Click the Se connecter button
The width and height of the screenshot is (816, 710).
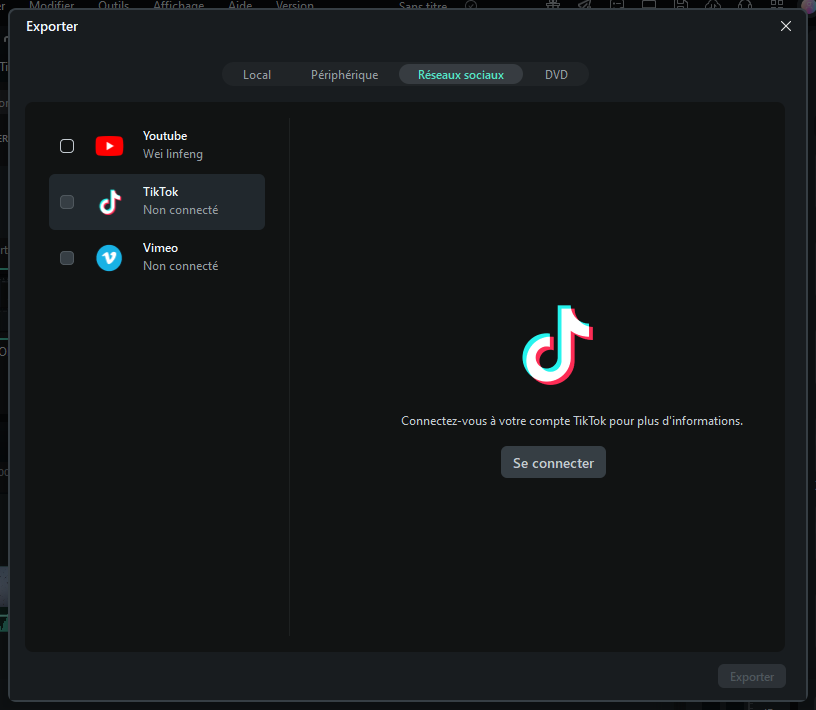click(x=553, y=462)
